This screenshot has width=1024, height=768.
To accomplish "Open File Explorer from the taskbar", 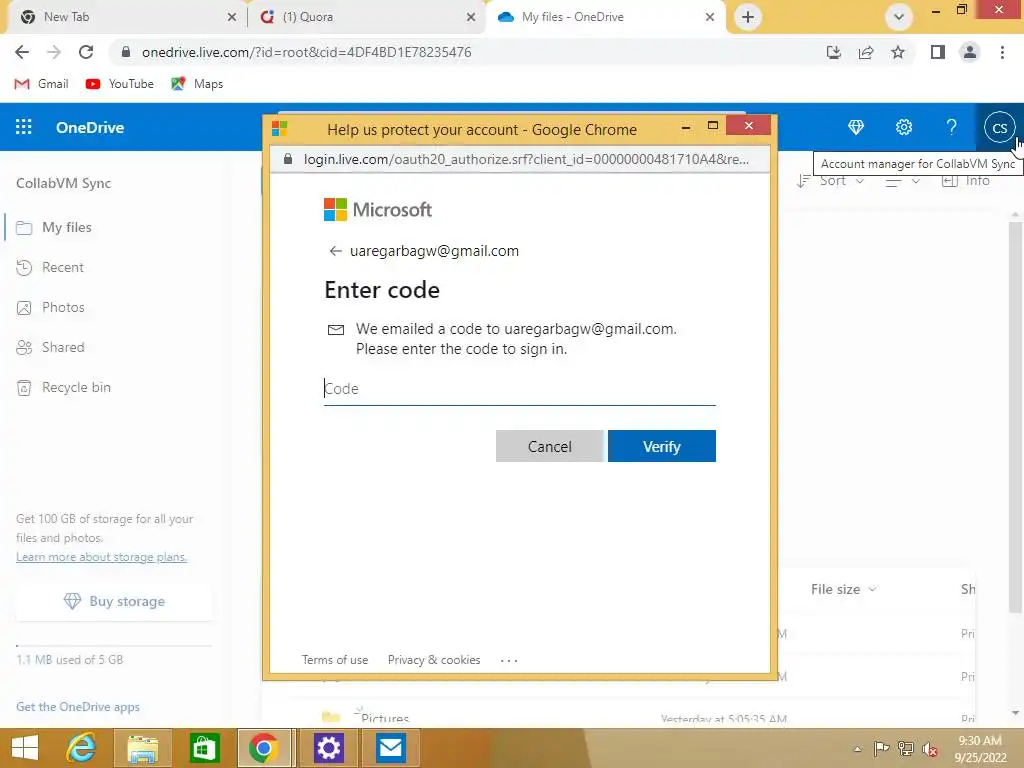I will coord(142,748).
